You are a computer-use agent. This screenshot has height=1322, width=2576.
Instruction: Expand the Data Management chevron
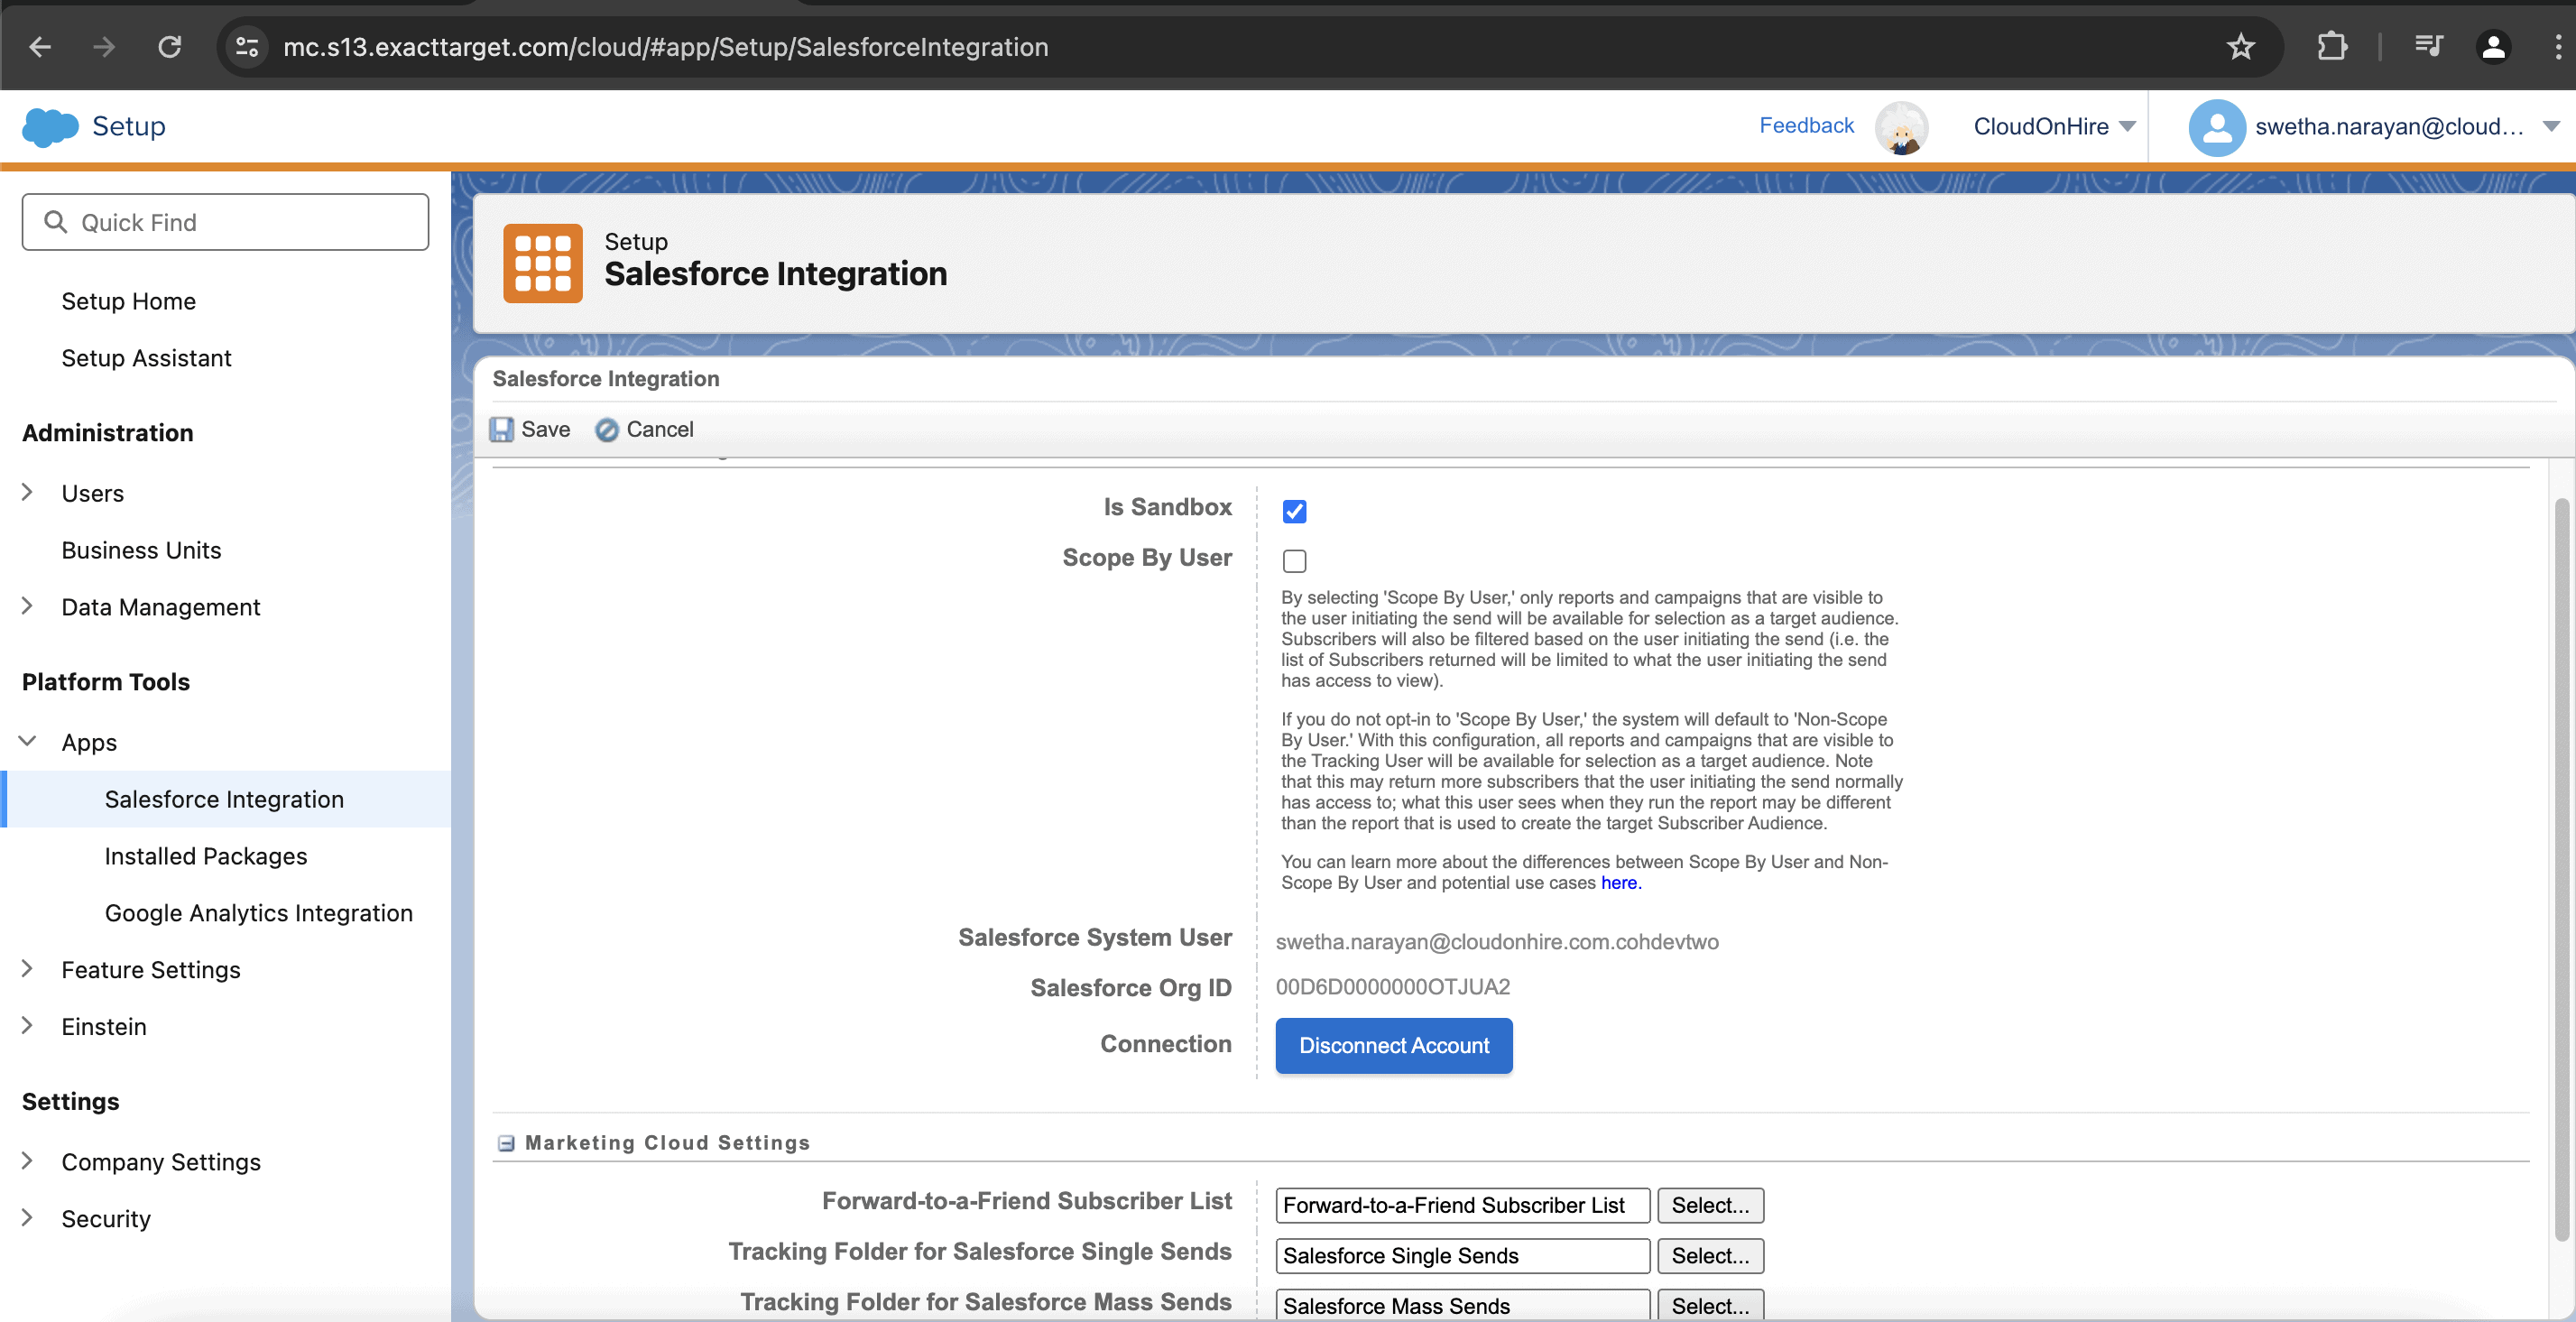point(27,606)
